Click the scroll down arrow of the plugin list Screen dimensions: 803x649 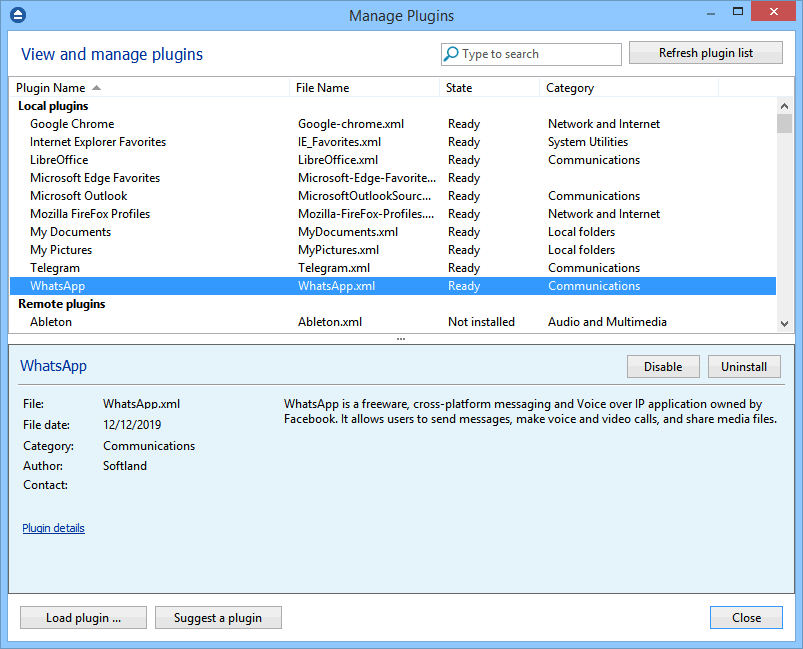pyautogui.click(x=784, y=323)
